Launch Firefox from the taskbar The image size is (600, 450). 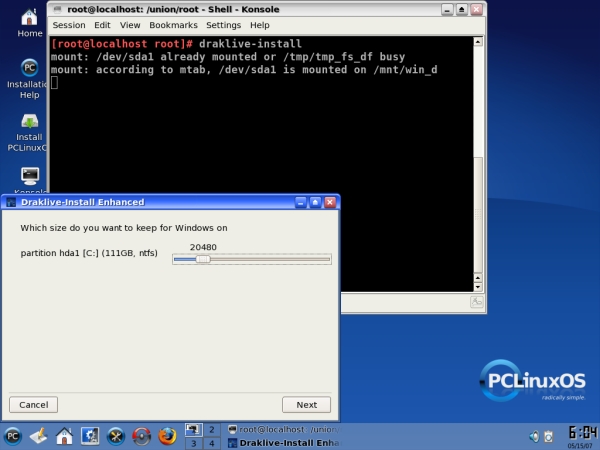coord(167,436)
